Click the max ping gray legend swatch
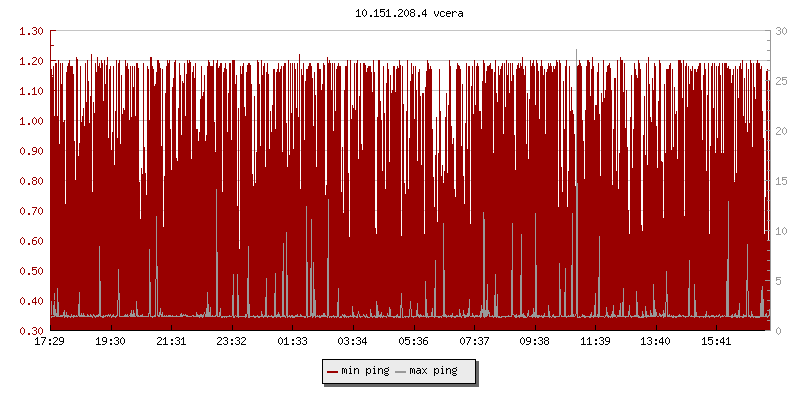Image resolution: width=800 pixels, height=400 pixels. (x=401, y=371)
